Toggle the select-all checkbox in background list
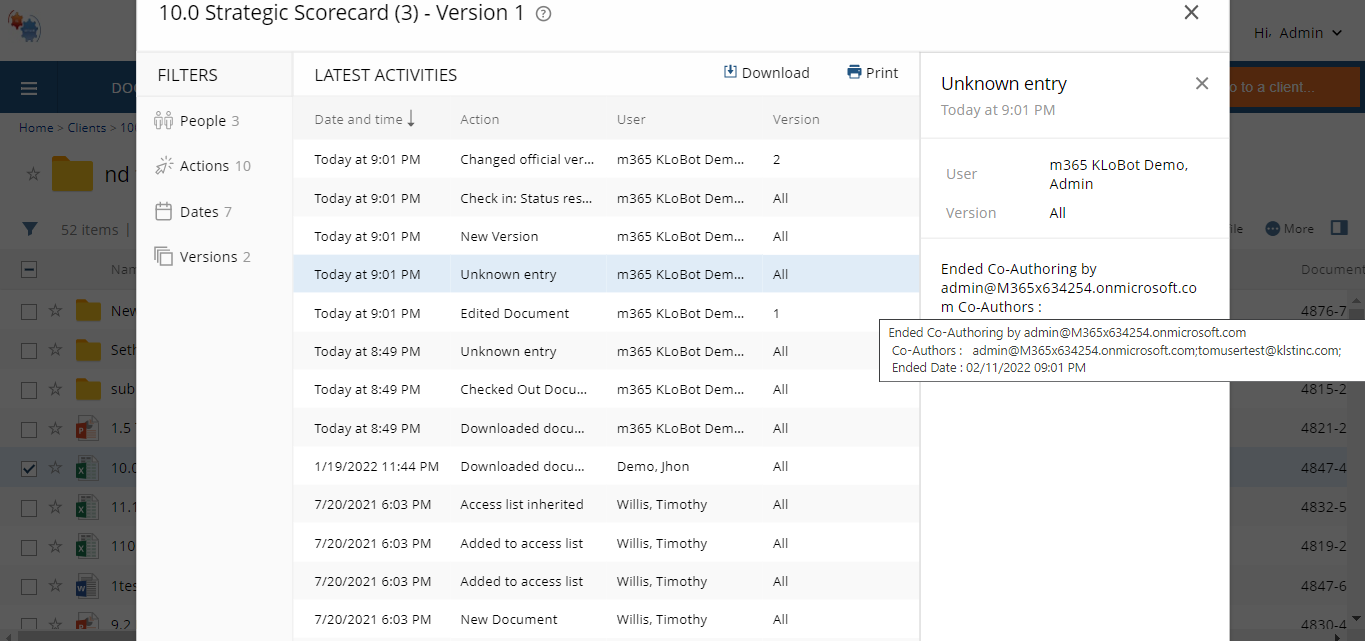 (29, 269)
